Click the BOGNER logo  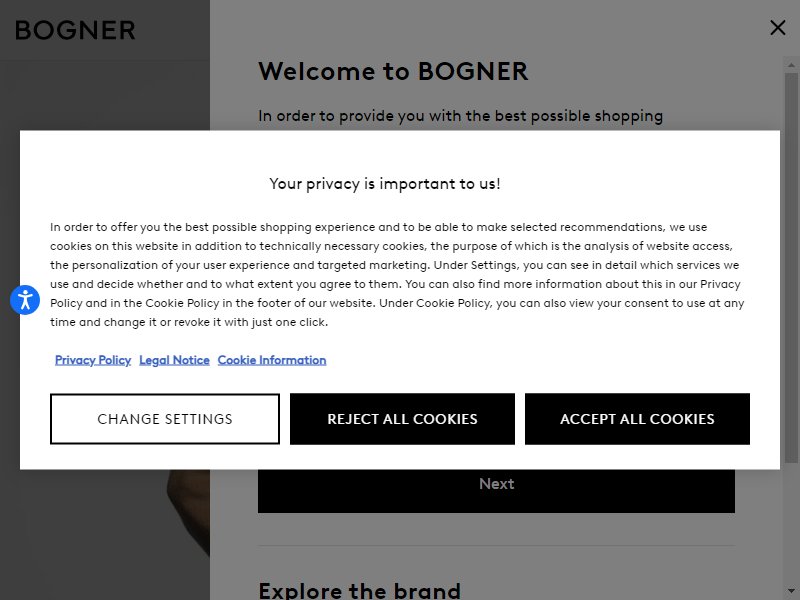click(x=75, y=30)
